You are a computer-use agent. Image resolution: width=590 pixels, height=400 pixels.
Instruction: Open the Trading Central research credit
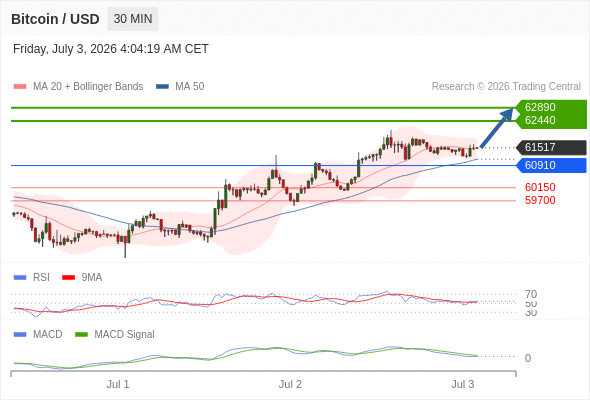click(506, 87)
